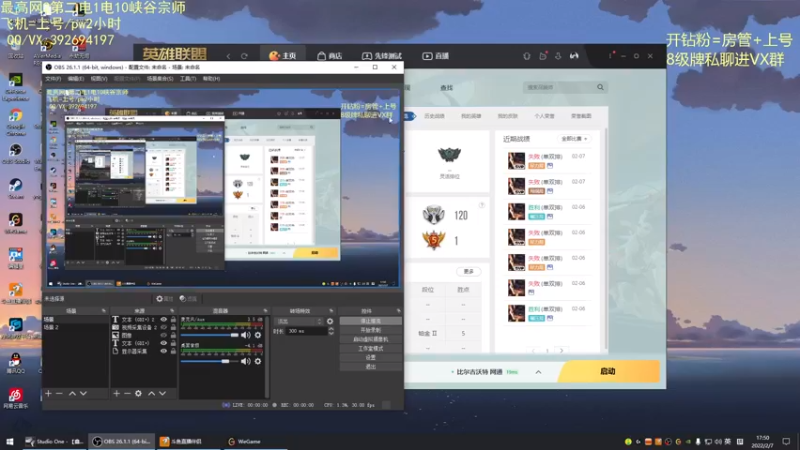
Task: Mute 桌面音频 in audio mixer
Action: pyautogui.click(x=246, y=361)
